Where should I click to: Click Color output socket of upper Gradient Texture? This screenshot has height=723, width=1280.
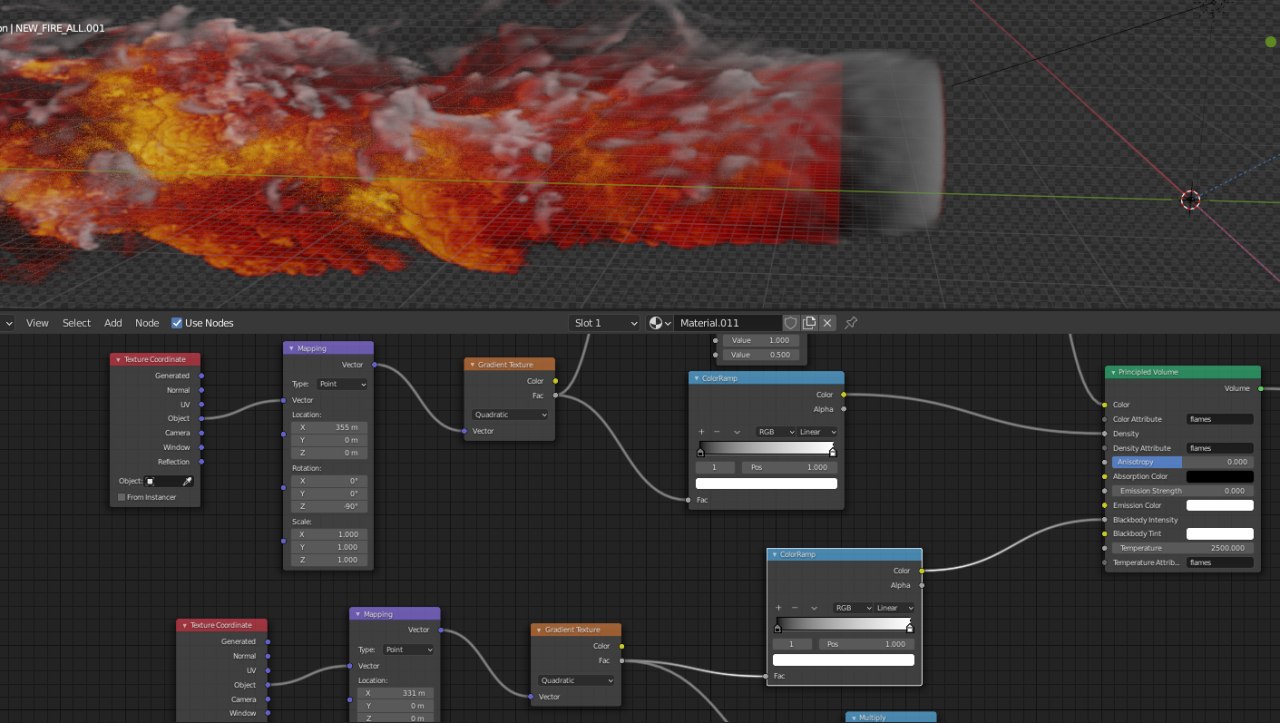click(555, 381)
